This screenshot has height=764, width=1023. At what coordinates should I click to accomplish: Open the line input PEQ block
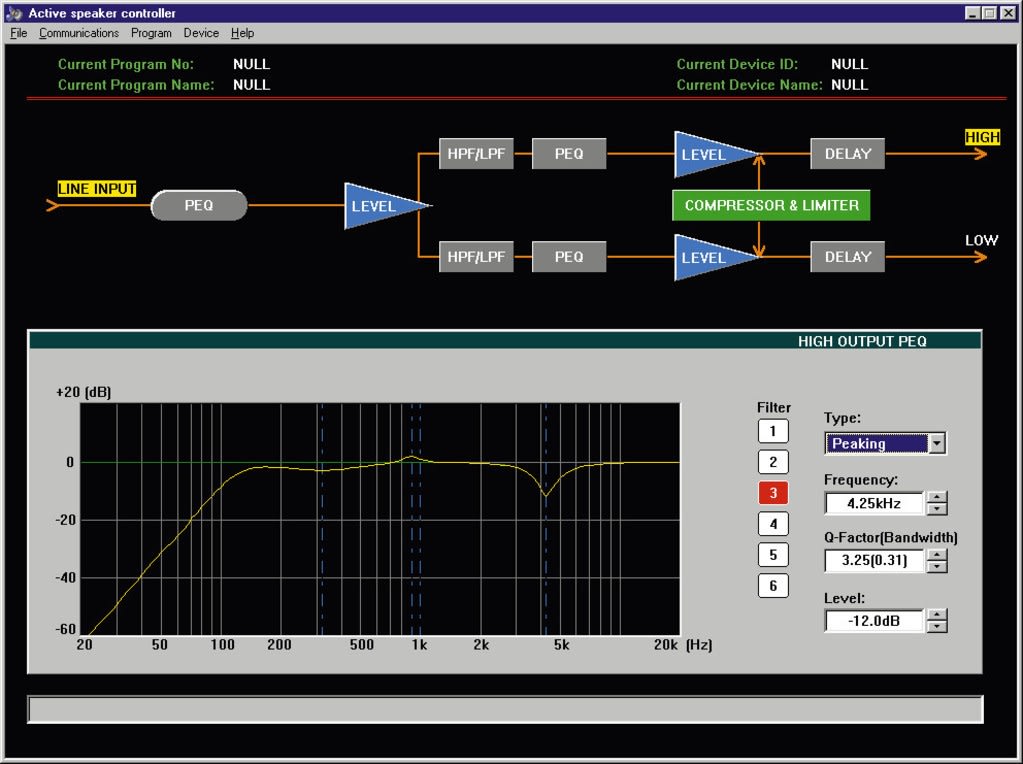click(x=198, y=206)
